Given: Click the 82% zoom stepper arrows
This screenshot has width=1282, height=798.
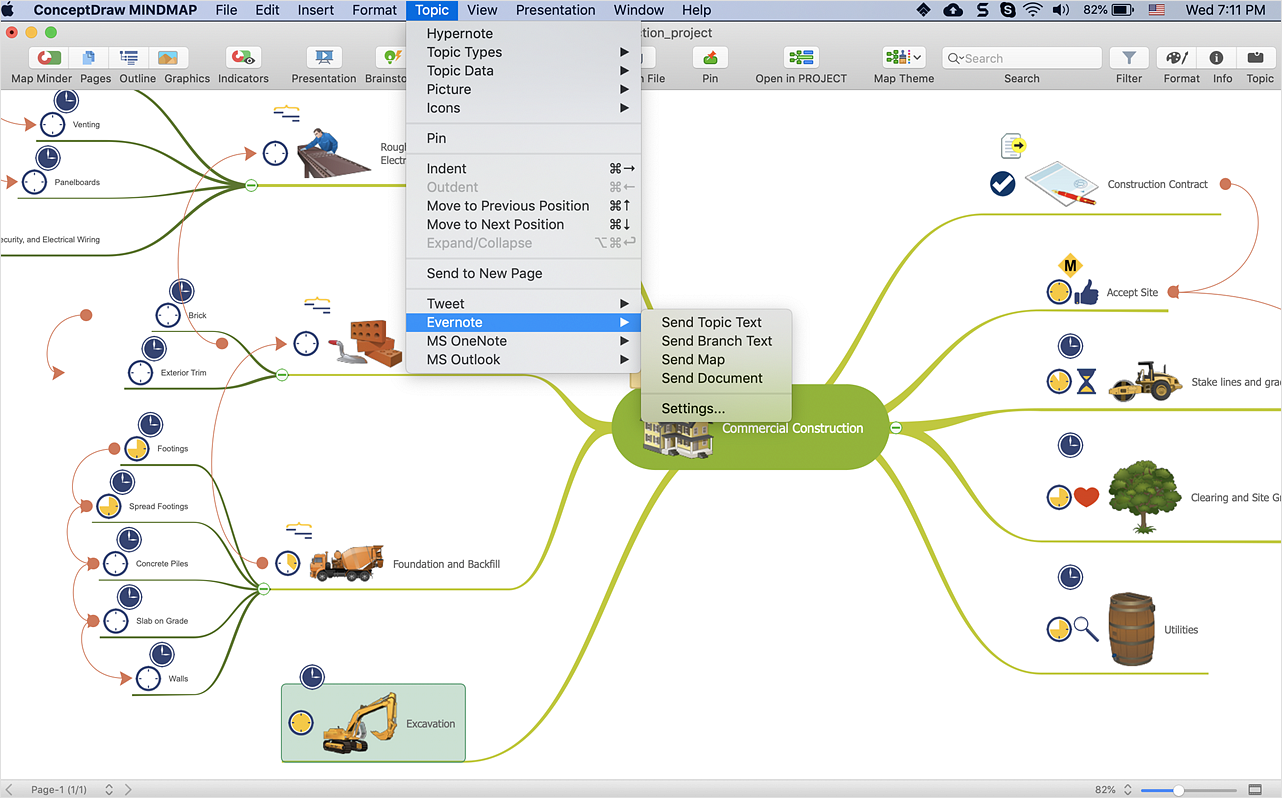Looking at the screenshot, I should tap(1128, 790).
